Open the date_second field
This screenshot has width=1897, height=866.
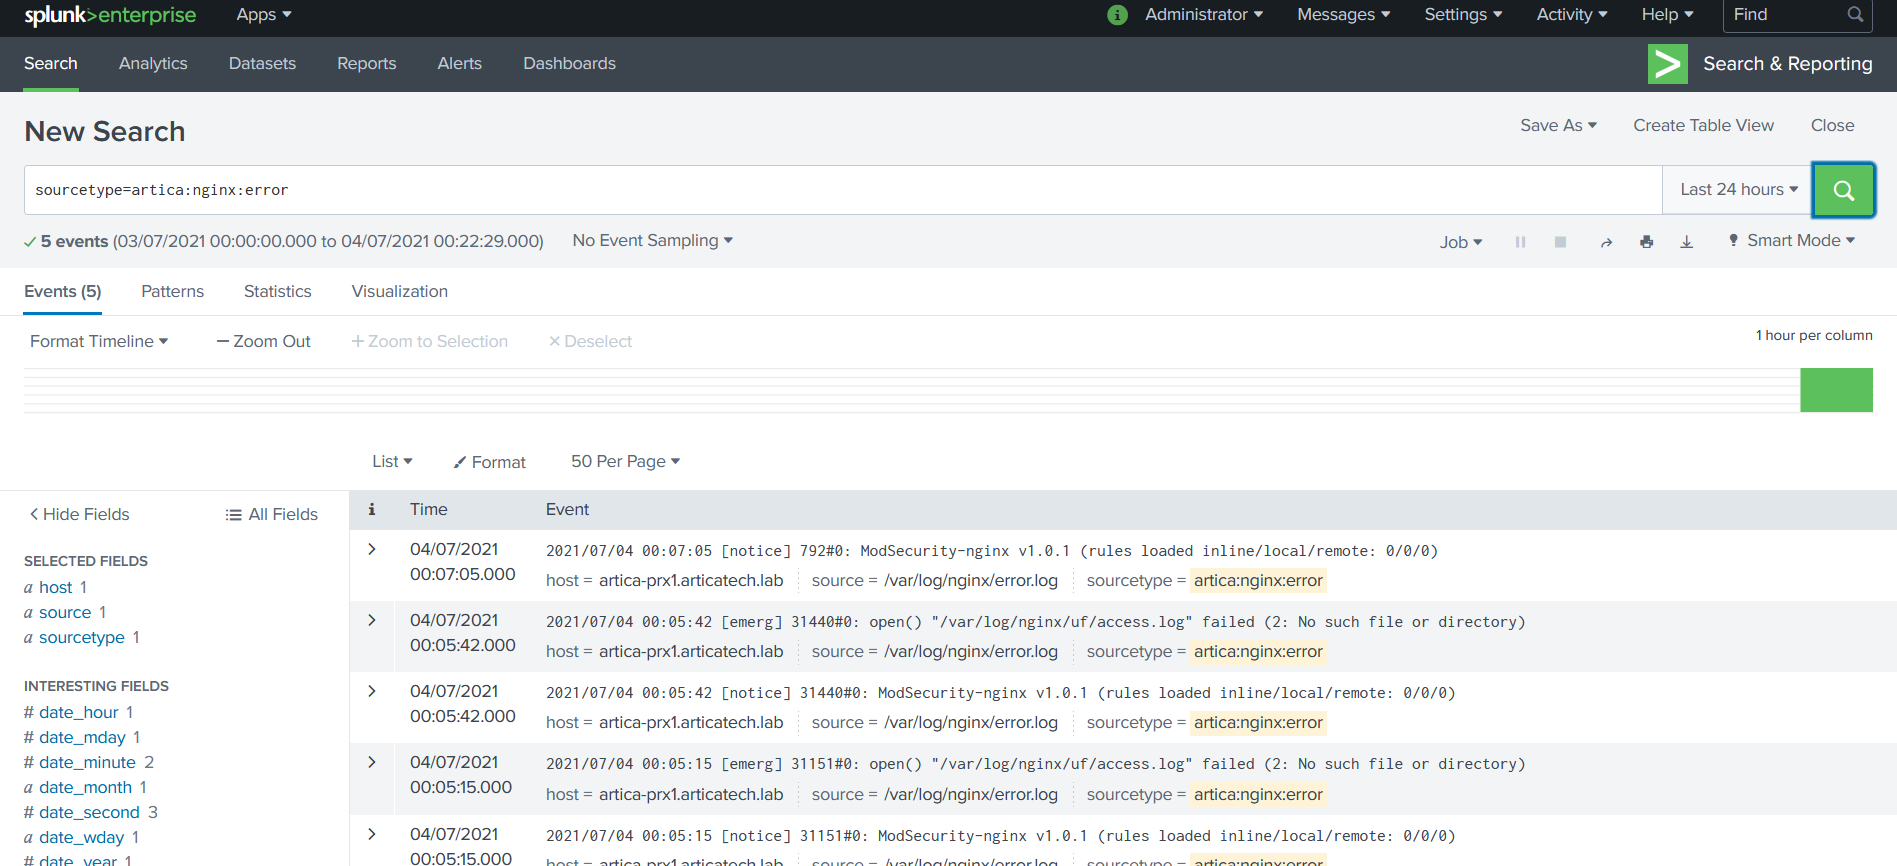(x=90, y=812)
